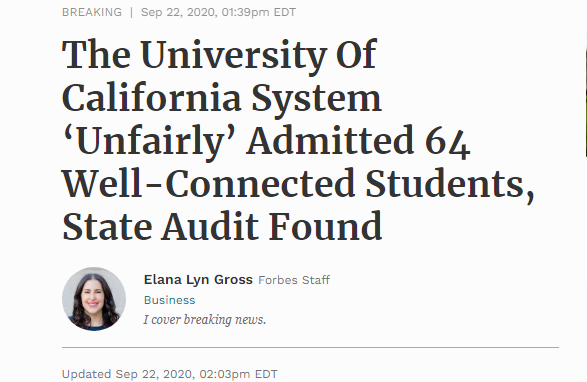Follow the Business category link
This screenshot has height=382, width=587.
pyautogui.click(x=169, y=300)
